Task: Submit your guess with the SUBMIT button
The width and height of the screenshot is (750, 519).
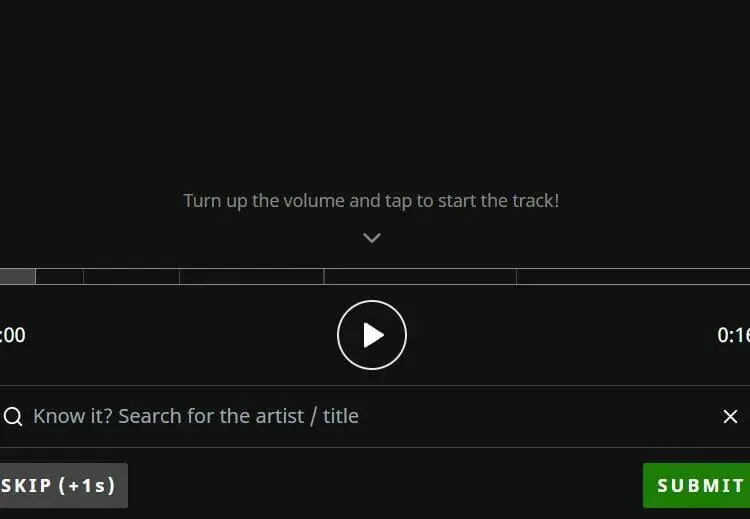Action: coord(696,485)
